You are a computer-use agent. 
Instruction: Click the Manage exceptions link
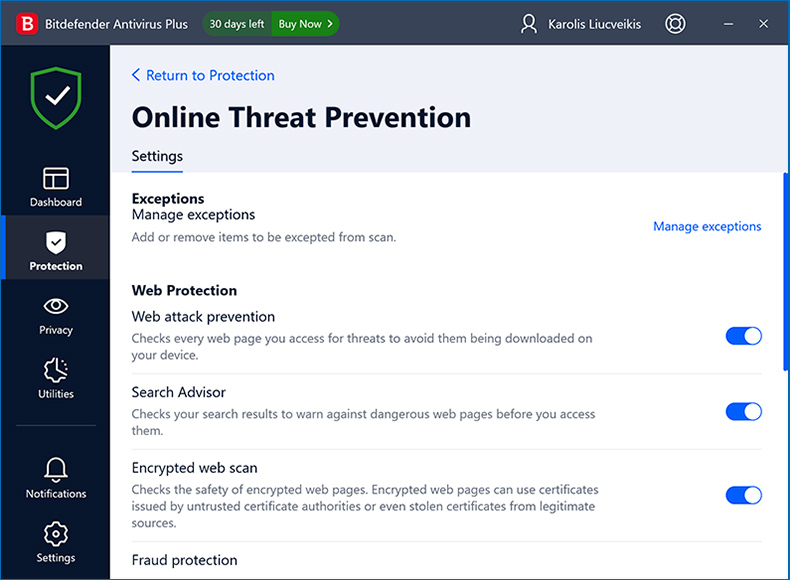706,226
